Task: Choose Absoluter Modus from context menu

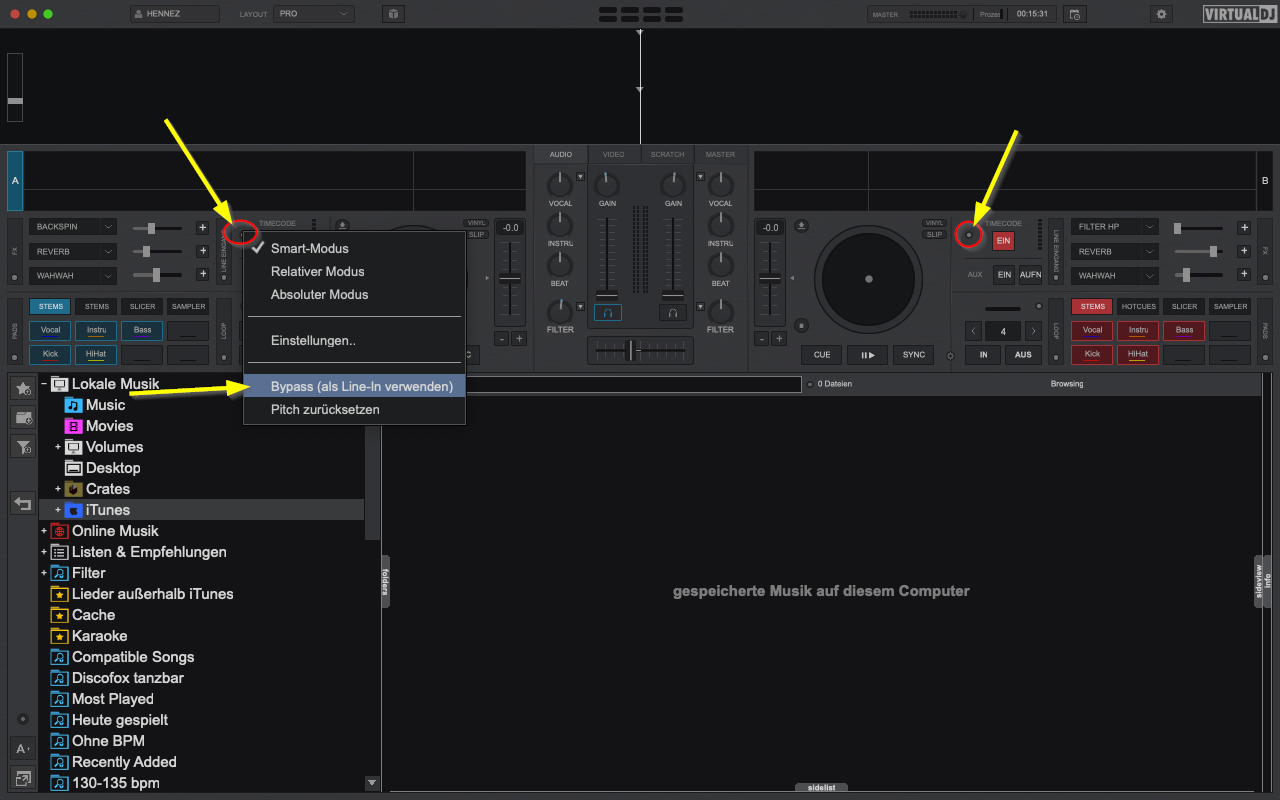Action: (x=354, y=294)
